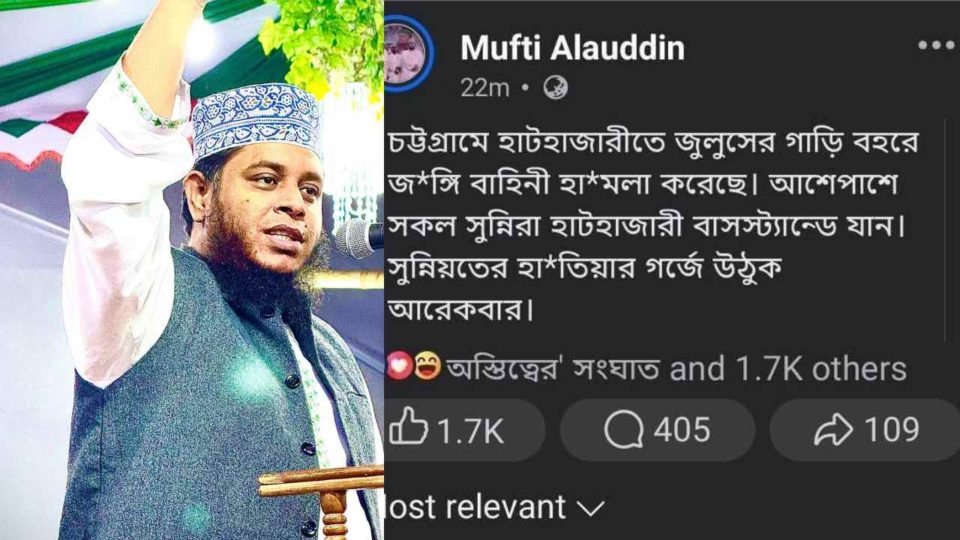
Task: Tap the 109 shares button
Action: pos(864,430)
